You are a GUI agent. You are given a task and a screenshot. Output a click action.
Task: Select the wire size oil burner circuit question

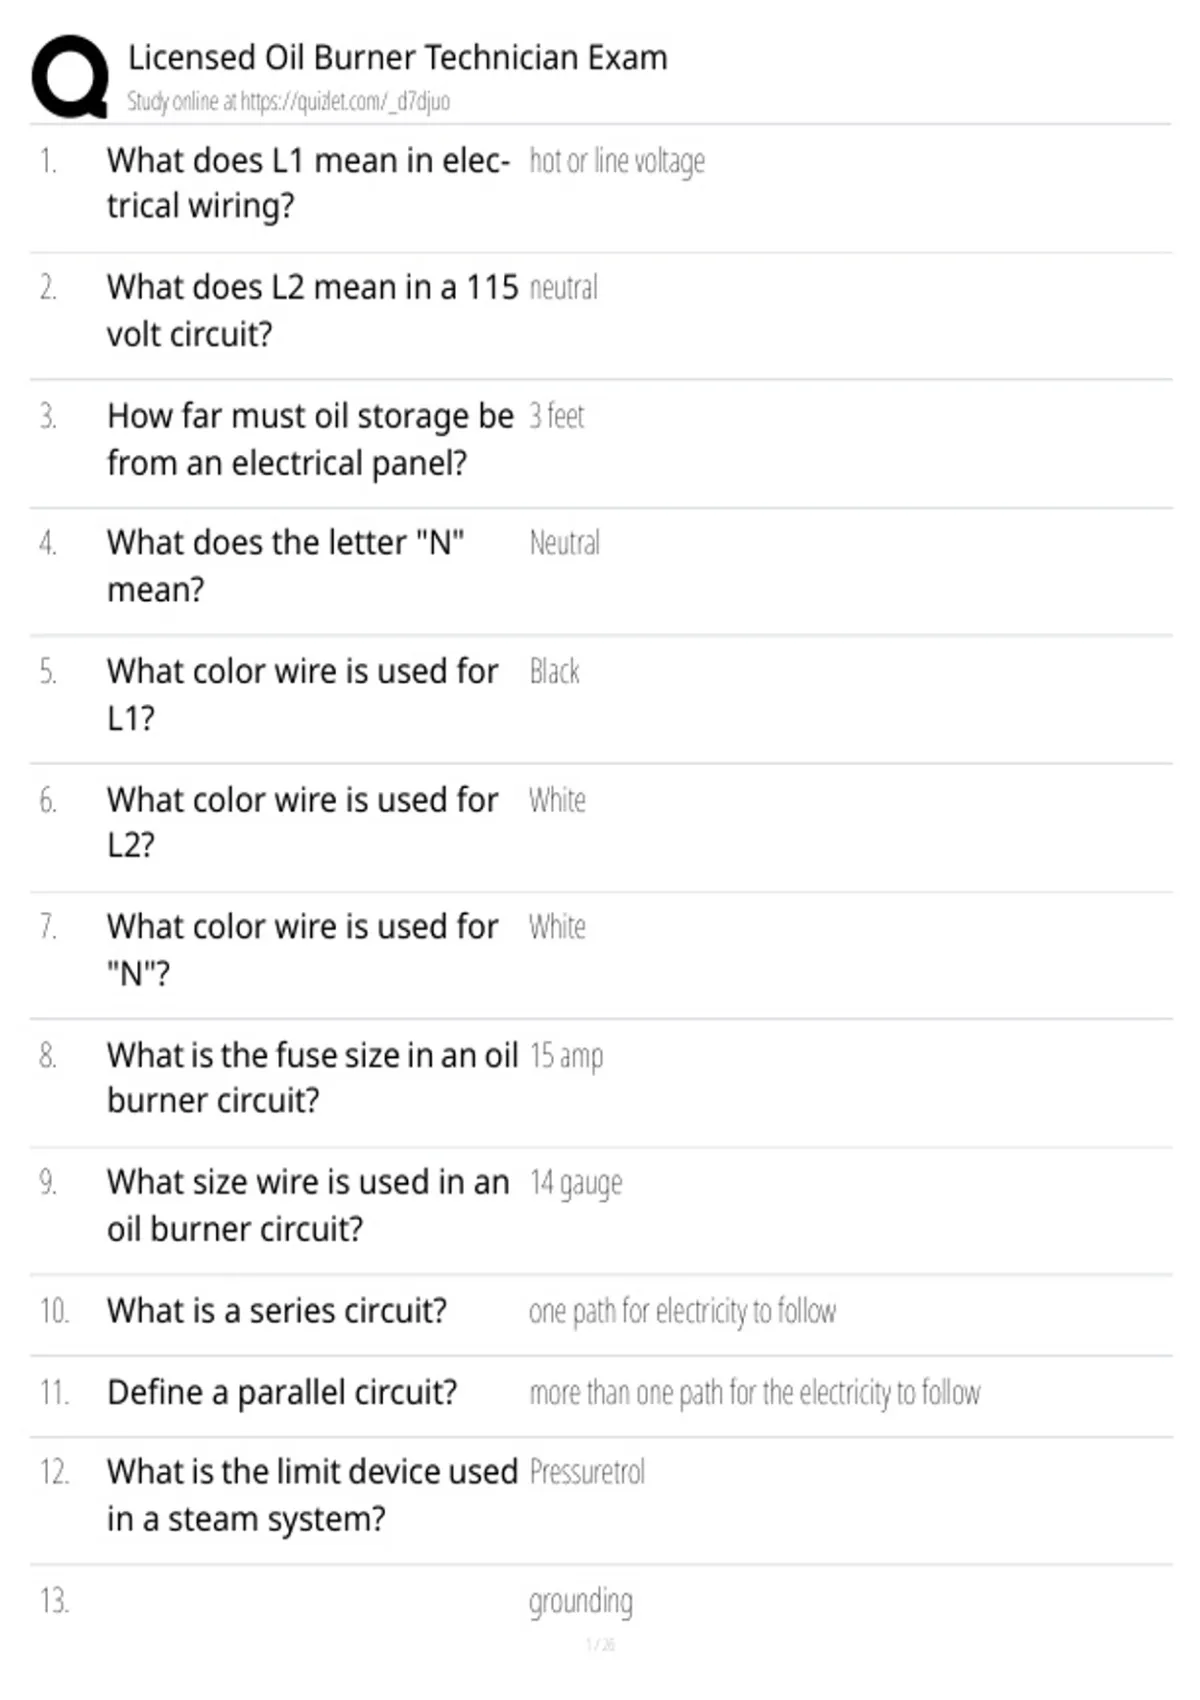pos(308,1205)
